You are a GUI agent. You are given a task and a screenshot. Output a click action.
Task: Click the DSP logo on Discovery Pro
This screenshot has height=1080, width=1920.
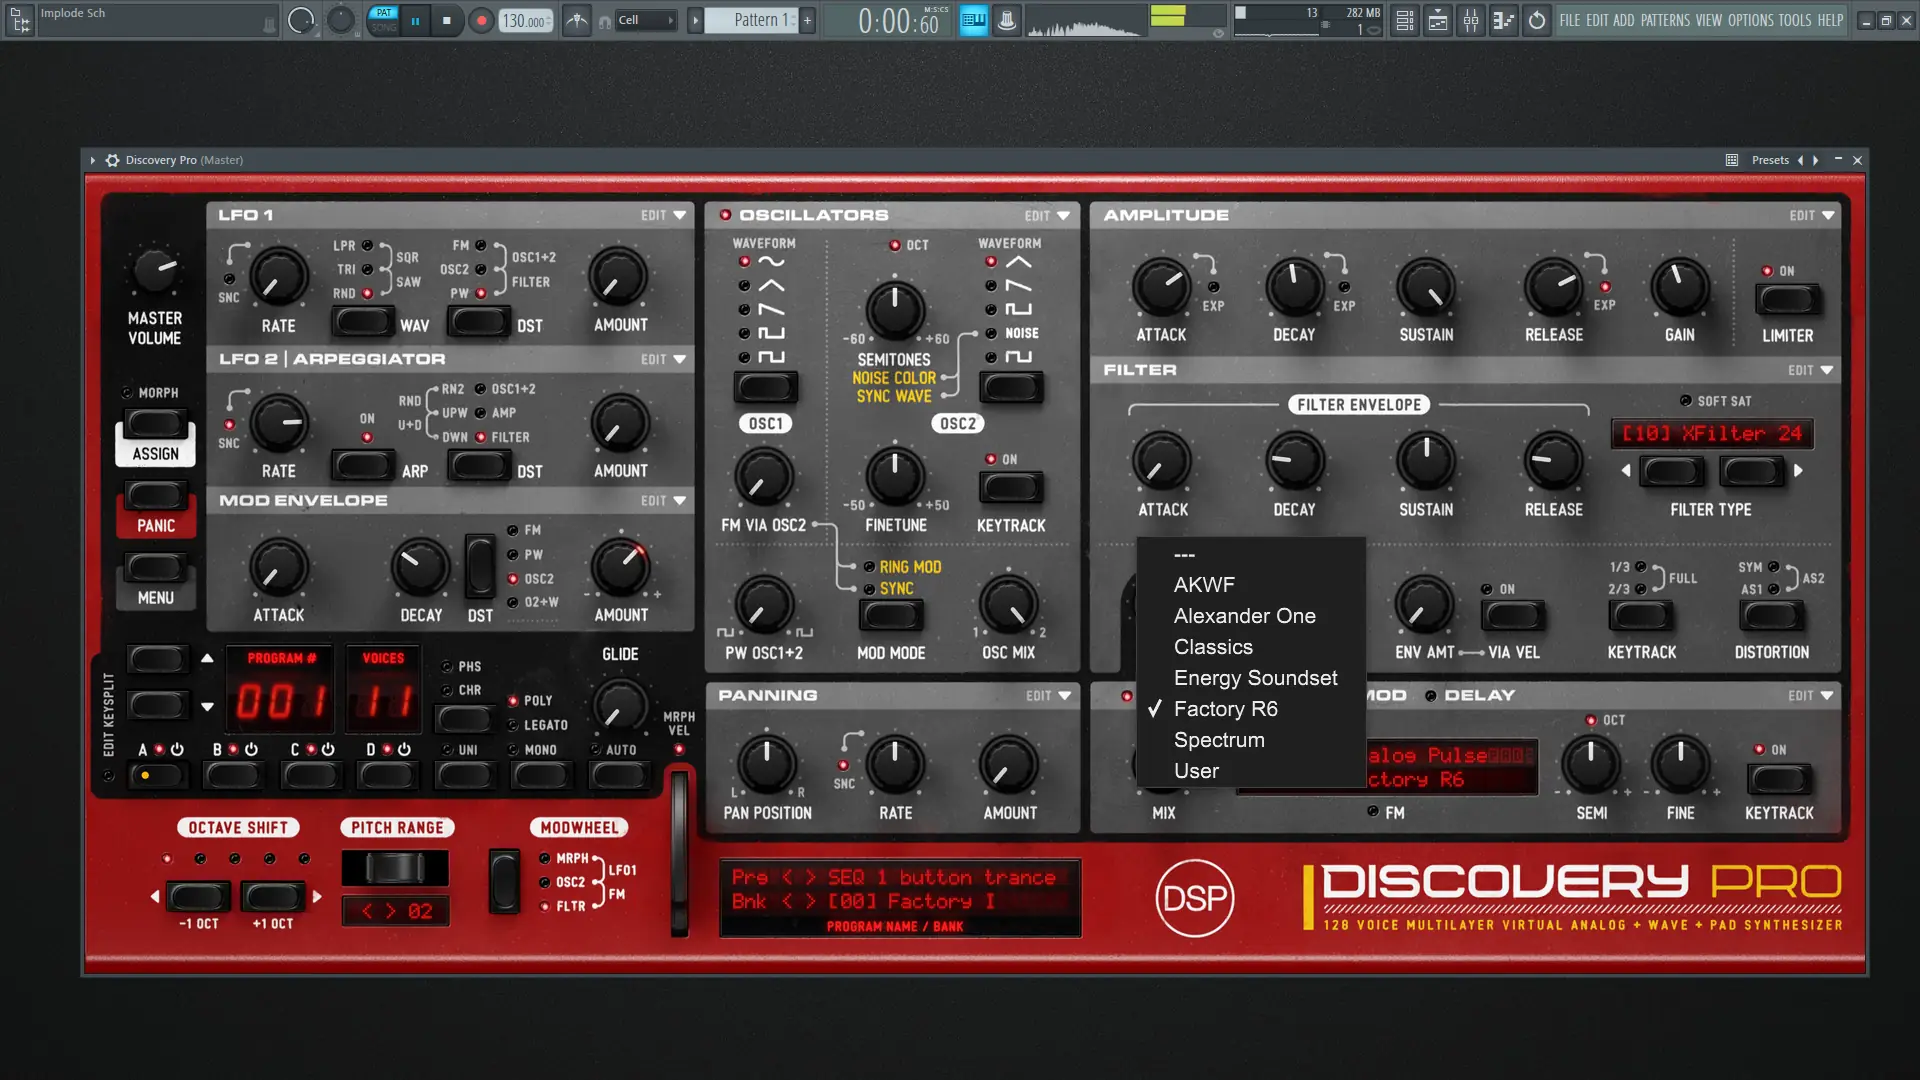click(x=1195, y=898)
